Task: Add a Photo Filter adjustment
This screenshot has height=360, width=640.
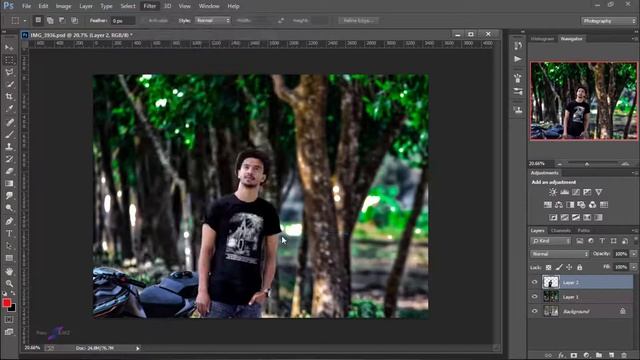Action: 581,204
